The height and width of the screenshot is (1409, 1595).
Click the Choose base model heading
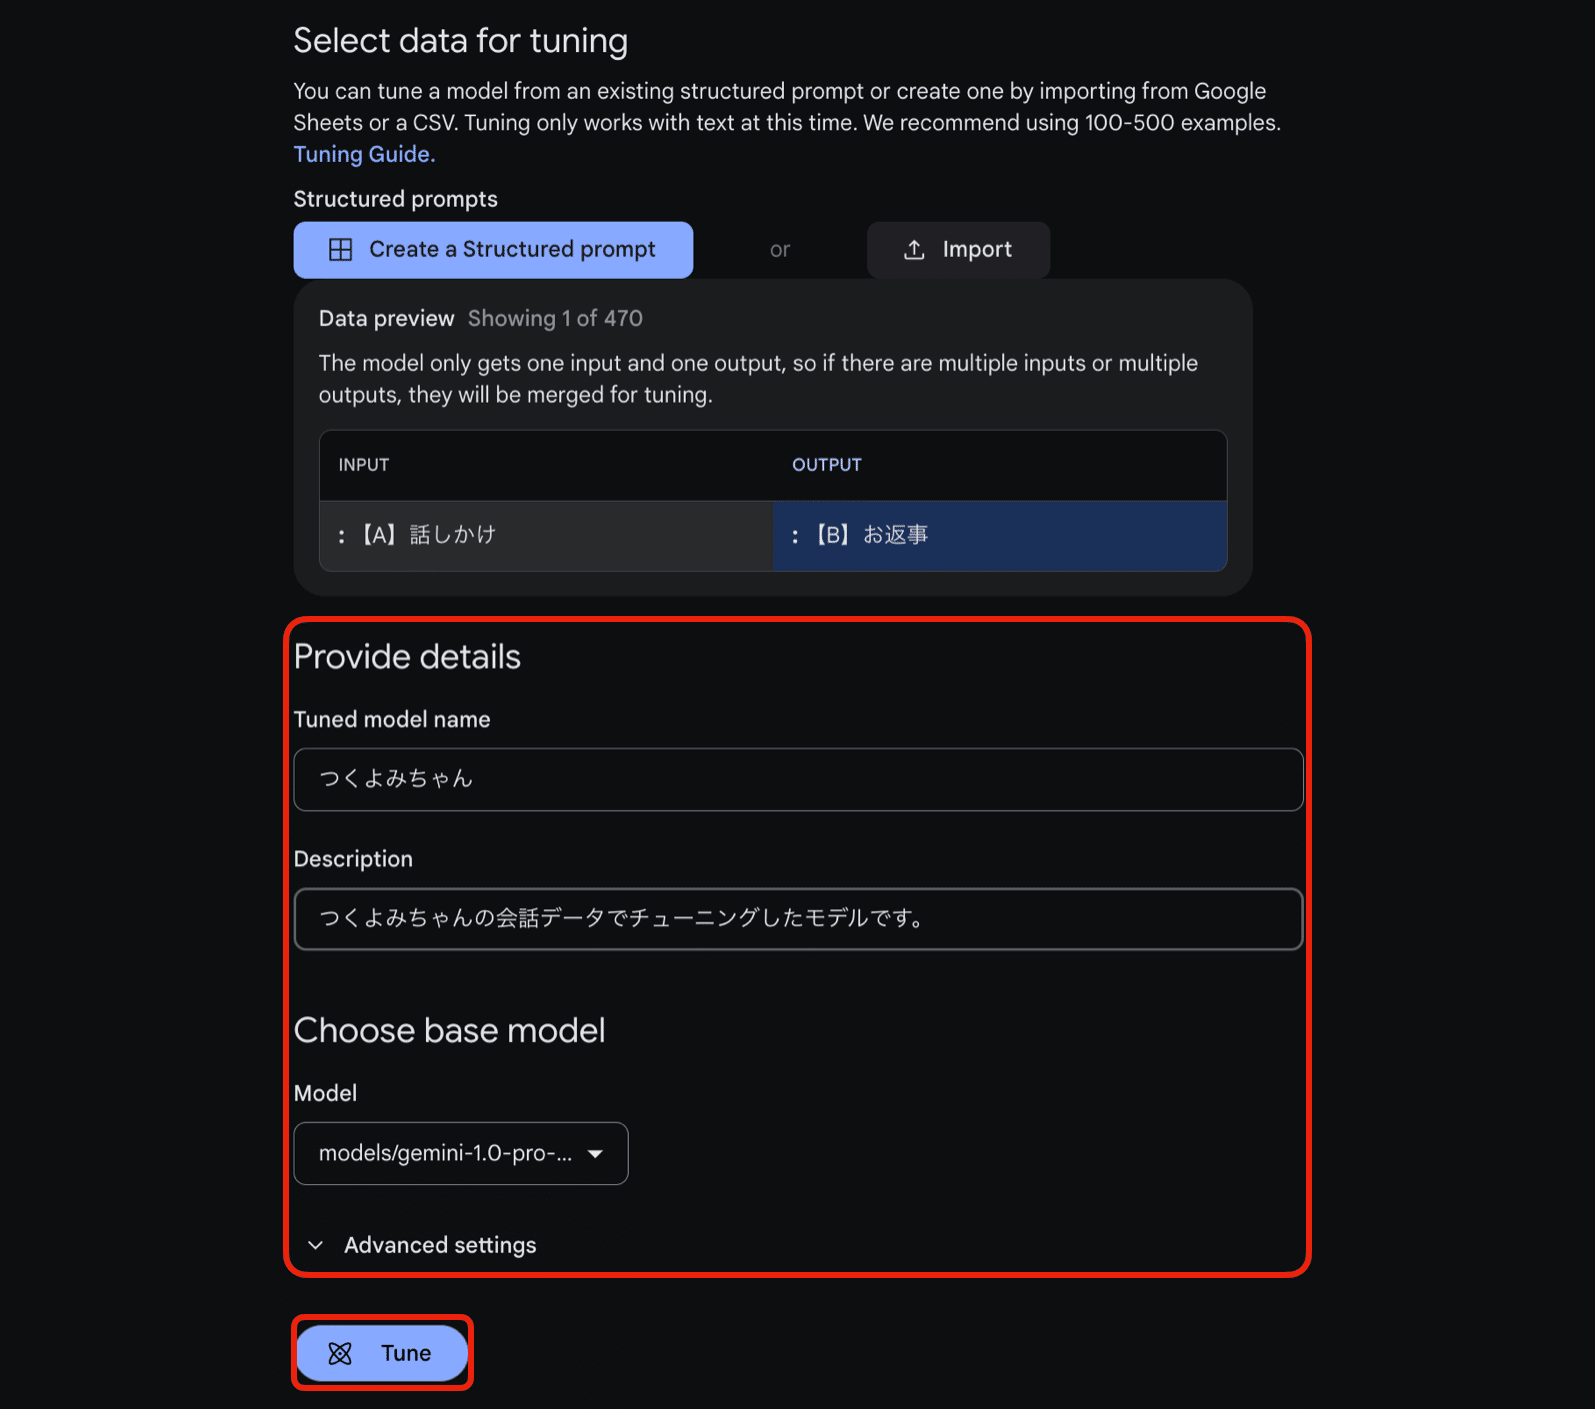click(449, 1030)
